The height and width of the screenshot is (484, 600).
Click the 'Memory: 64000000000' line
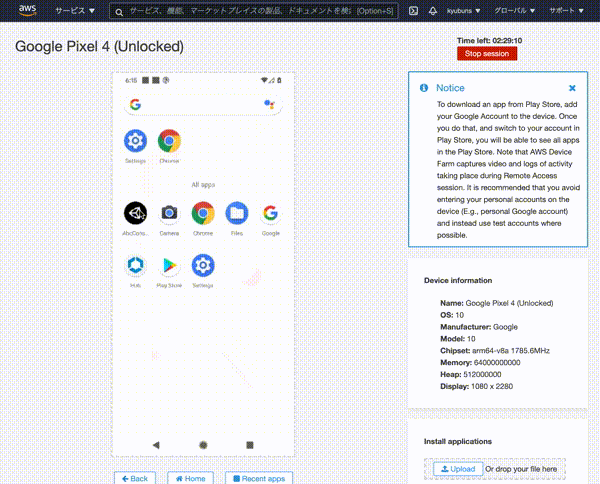click(x=480, y=363)
